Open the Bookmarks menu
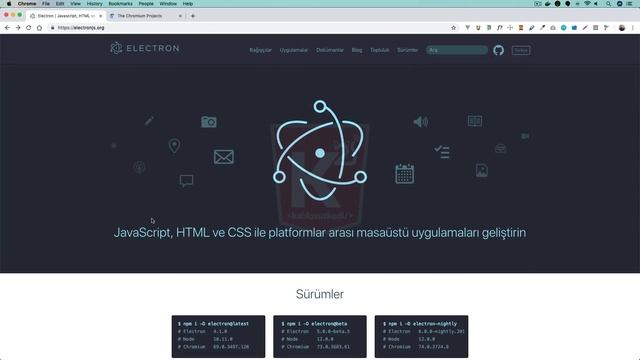The height and width of the screenshot is (360, 640). pos(120,4)
